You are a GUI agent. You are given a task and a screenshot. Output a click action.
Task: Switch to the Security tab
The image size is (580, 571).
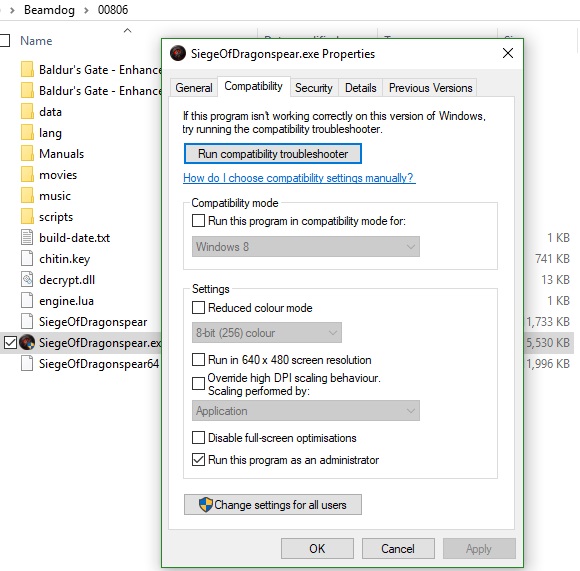pos(314,88)
